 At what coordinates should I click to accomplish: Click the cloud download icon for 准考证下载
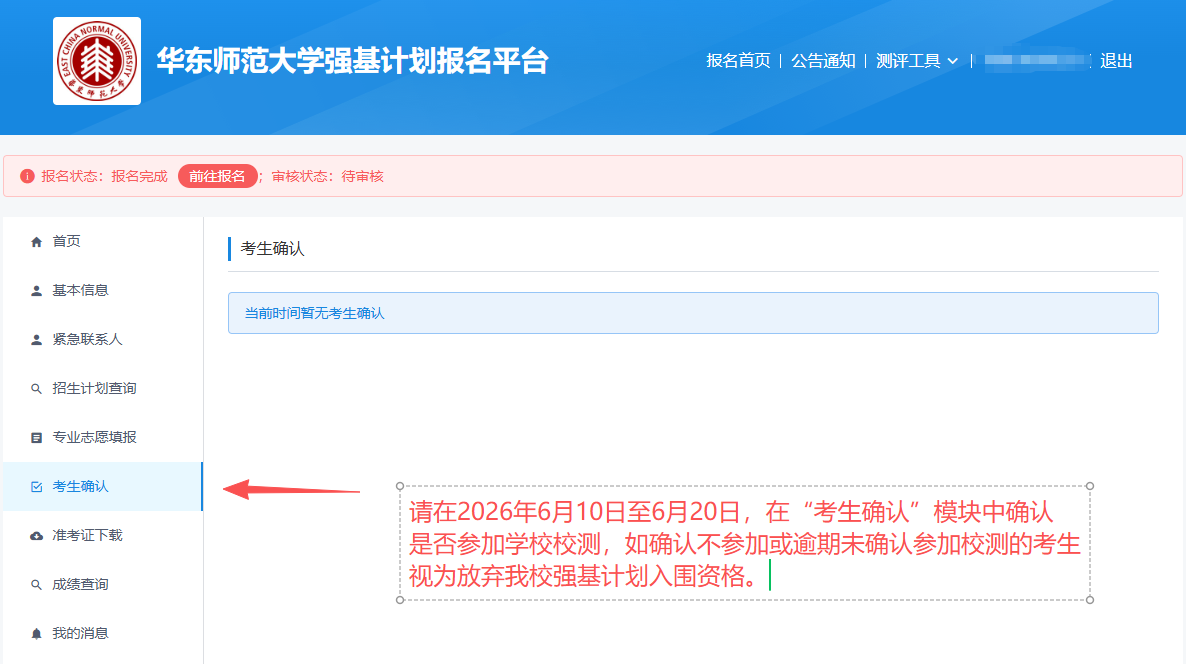click(37, 536)
